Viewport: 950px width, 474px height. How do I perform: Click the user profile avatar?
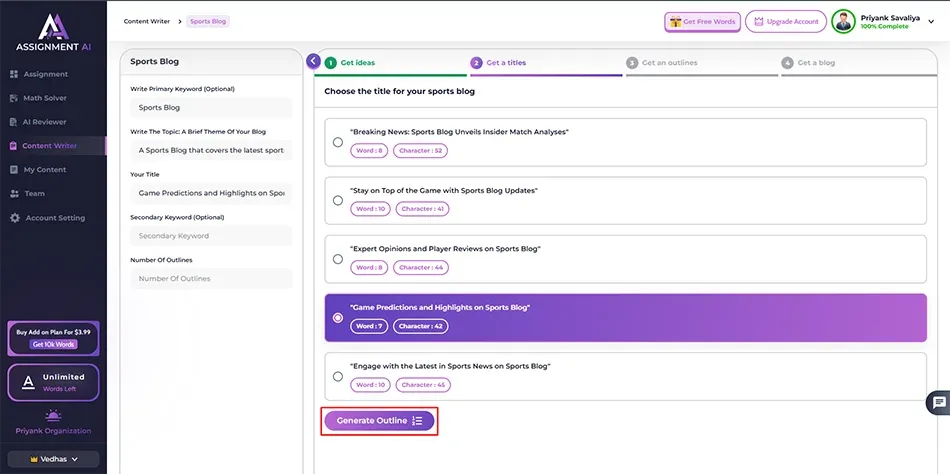click(844, 21)
